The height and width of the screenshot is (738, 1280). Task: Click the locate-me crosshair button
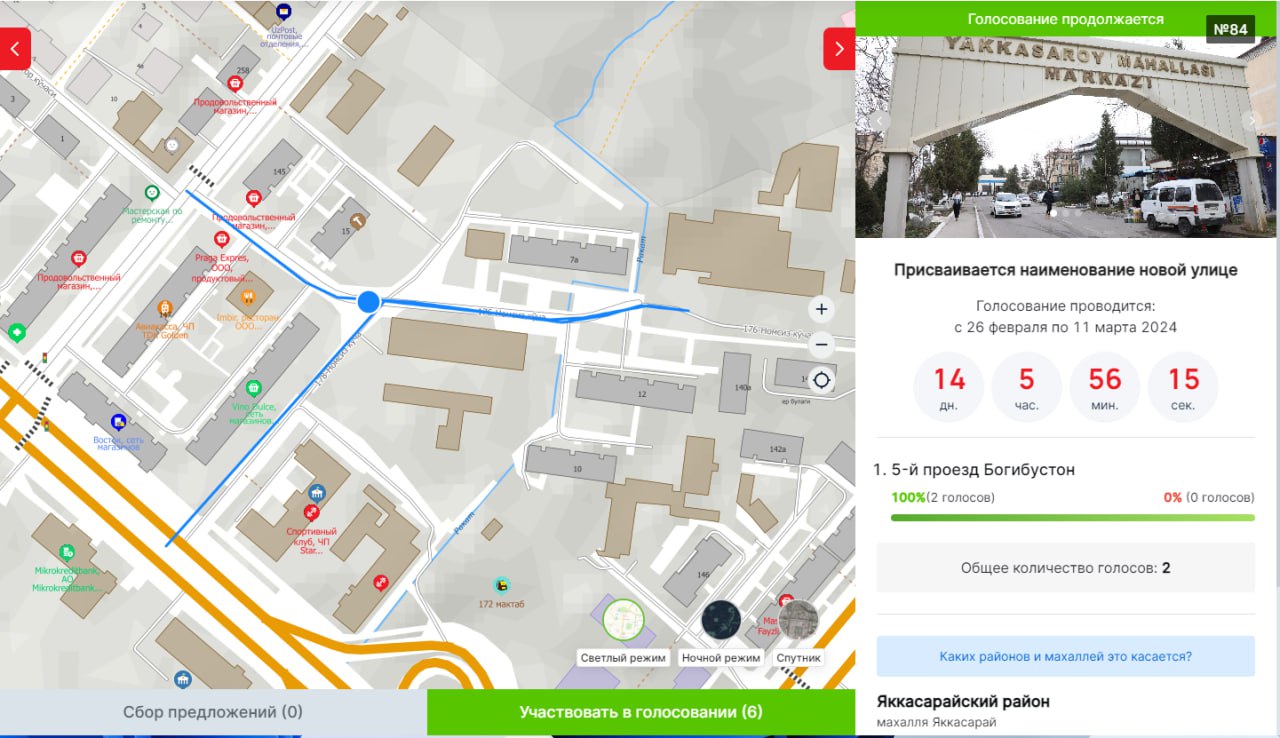point(821,381)
